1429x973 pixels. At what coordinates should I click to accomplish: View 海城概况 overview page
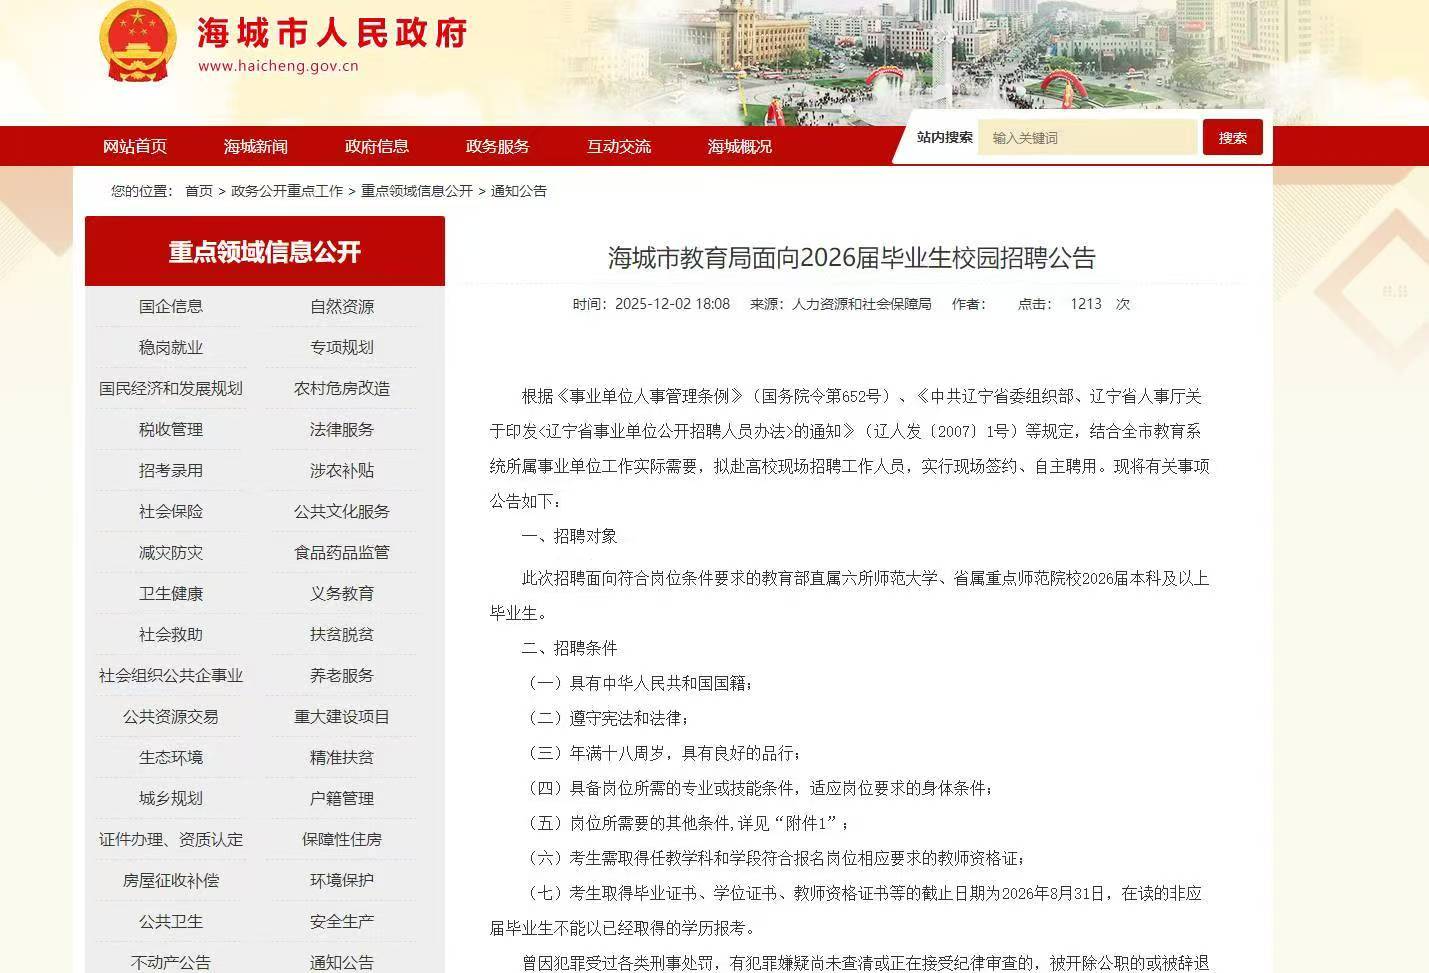pos(738,146)
